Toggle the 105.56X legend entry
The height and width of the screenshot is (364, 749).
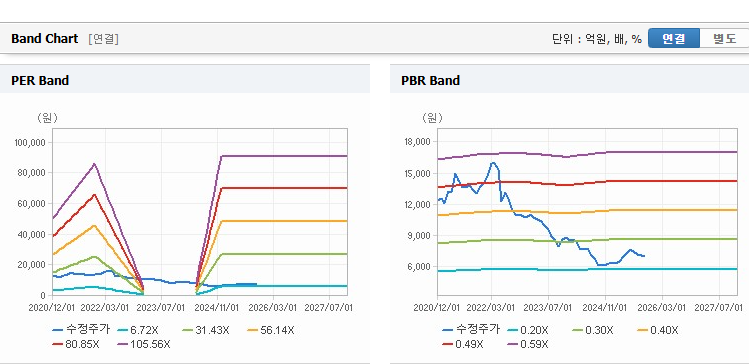[x=144, y=344]
